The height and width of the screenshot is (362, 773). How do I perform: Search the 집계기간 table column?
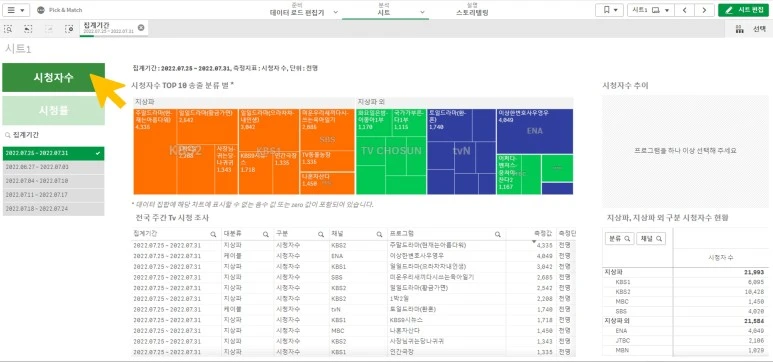click(213, 234)
